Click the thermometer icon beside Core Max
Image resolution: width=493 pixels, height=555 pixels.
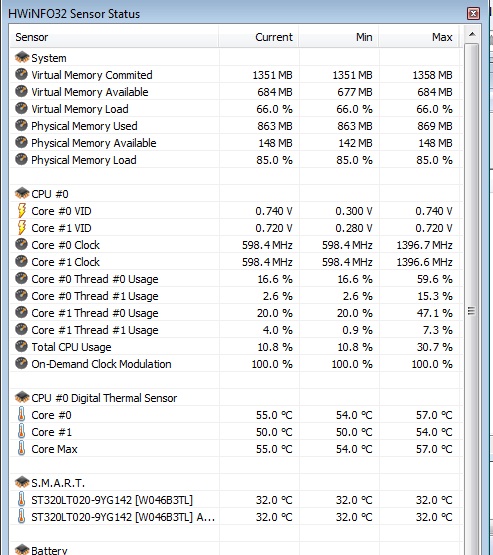22,448
